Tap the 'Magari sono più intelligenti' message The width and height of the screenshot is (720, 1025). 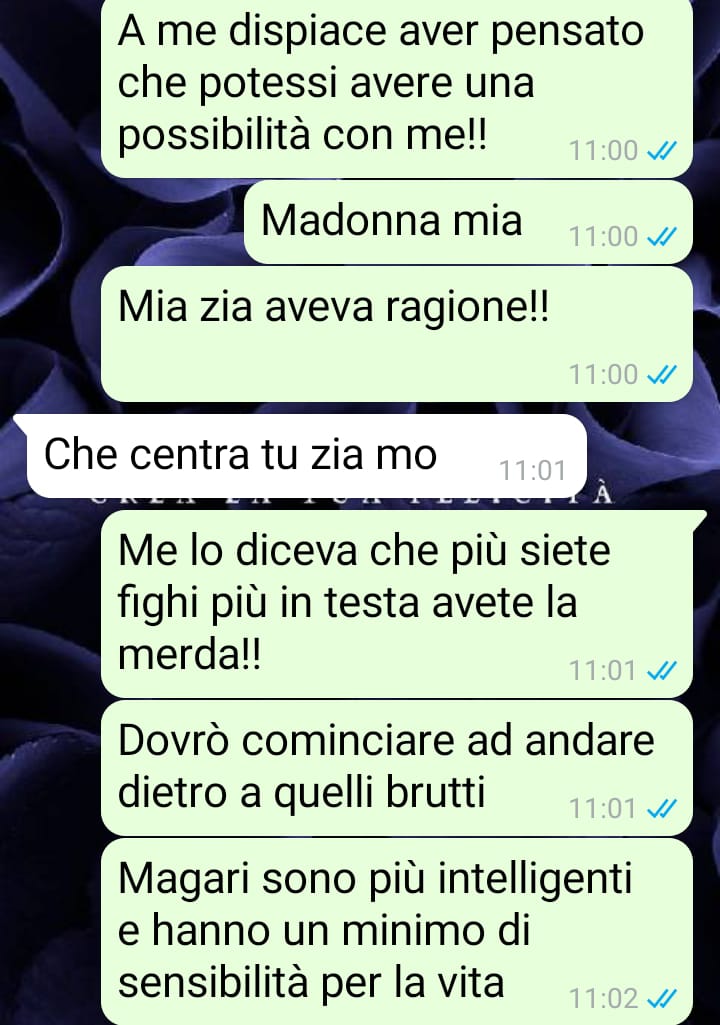click(396, 932)
